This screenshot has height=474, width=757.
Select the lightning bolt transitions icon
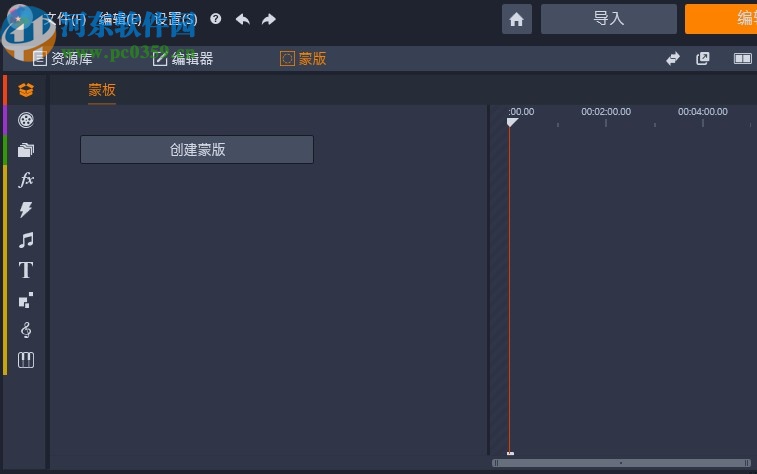click(x=26, y=209)
